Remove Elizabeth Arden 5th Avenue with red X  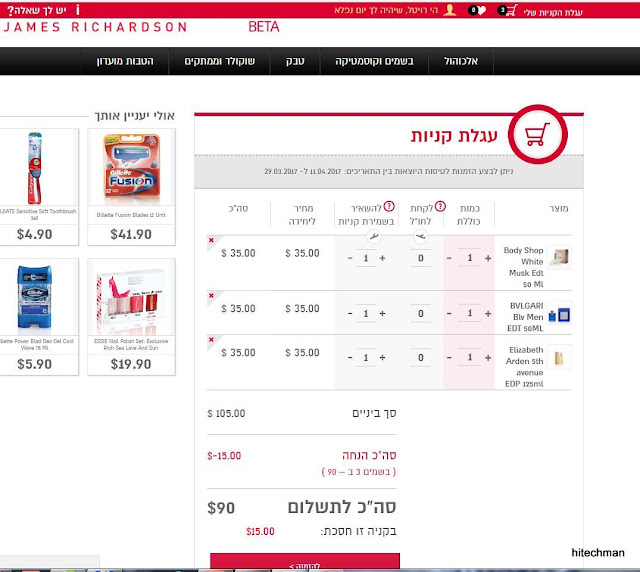click(211, 339)
